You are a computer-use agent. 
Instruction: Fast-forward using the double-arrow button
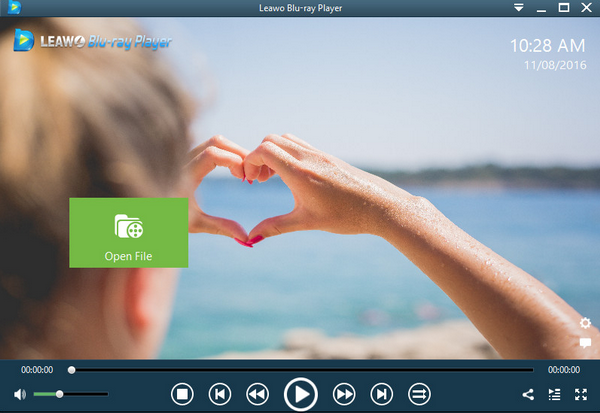tap(344, 394)
